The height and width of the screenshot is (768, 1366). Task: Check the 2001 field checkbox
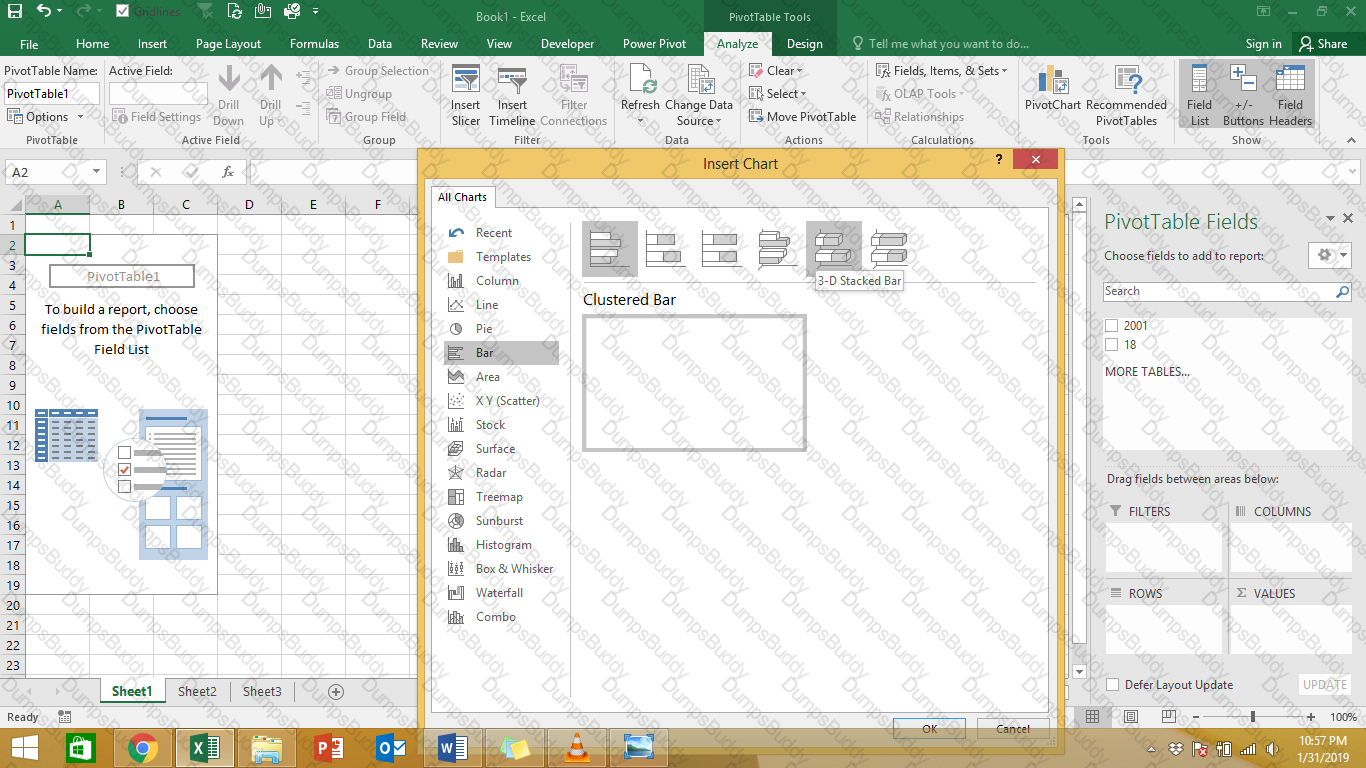click(x=1111, y=326)
